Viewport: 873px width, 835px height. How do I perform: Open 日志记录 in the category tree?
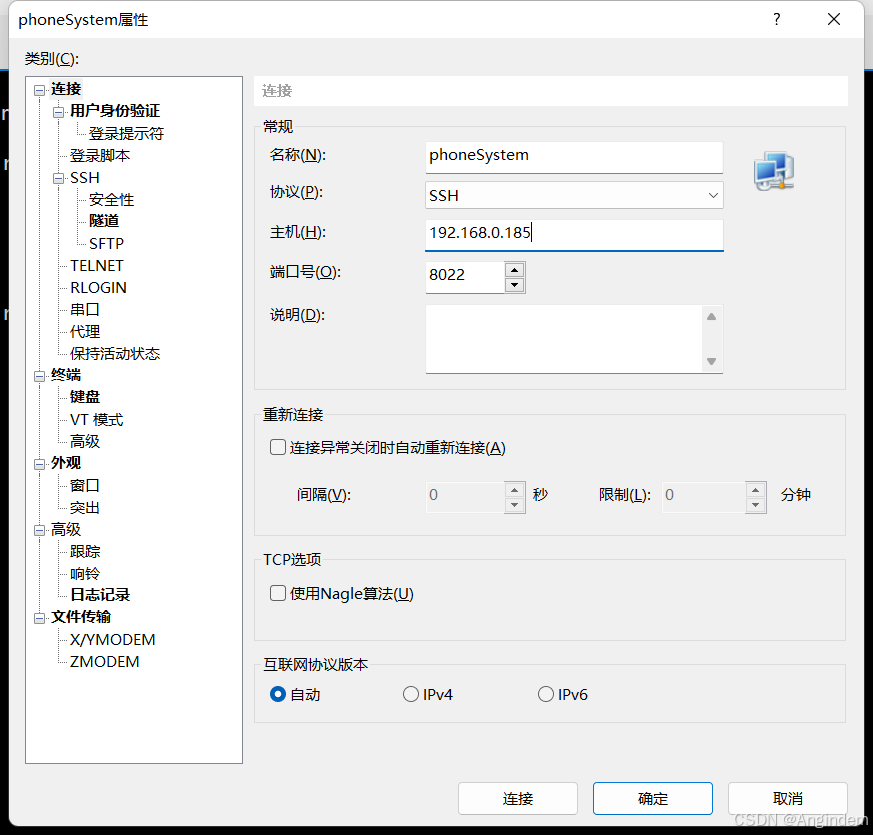[x=100, y=595]
